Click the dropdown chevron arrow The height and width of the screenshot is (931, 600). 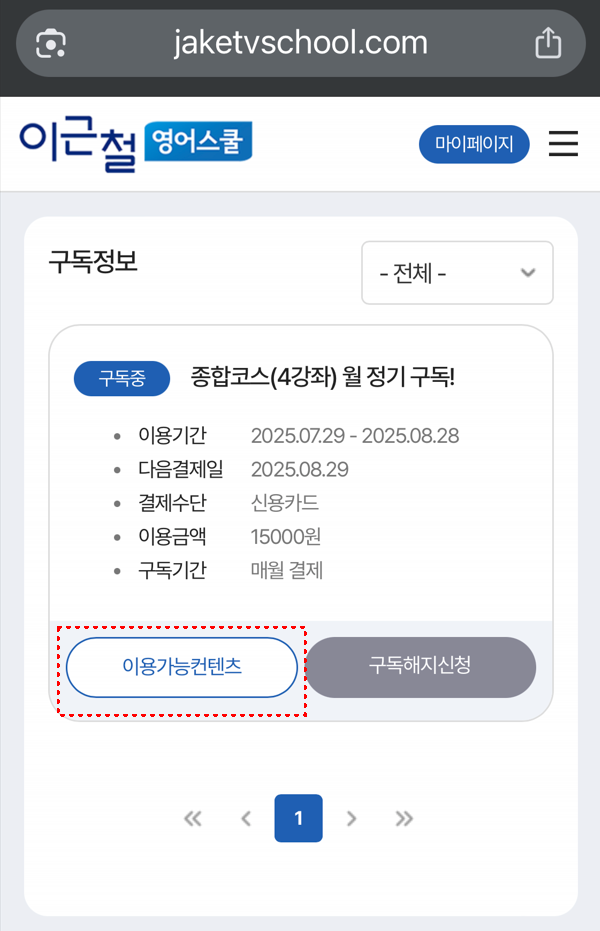point(528,273)
